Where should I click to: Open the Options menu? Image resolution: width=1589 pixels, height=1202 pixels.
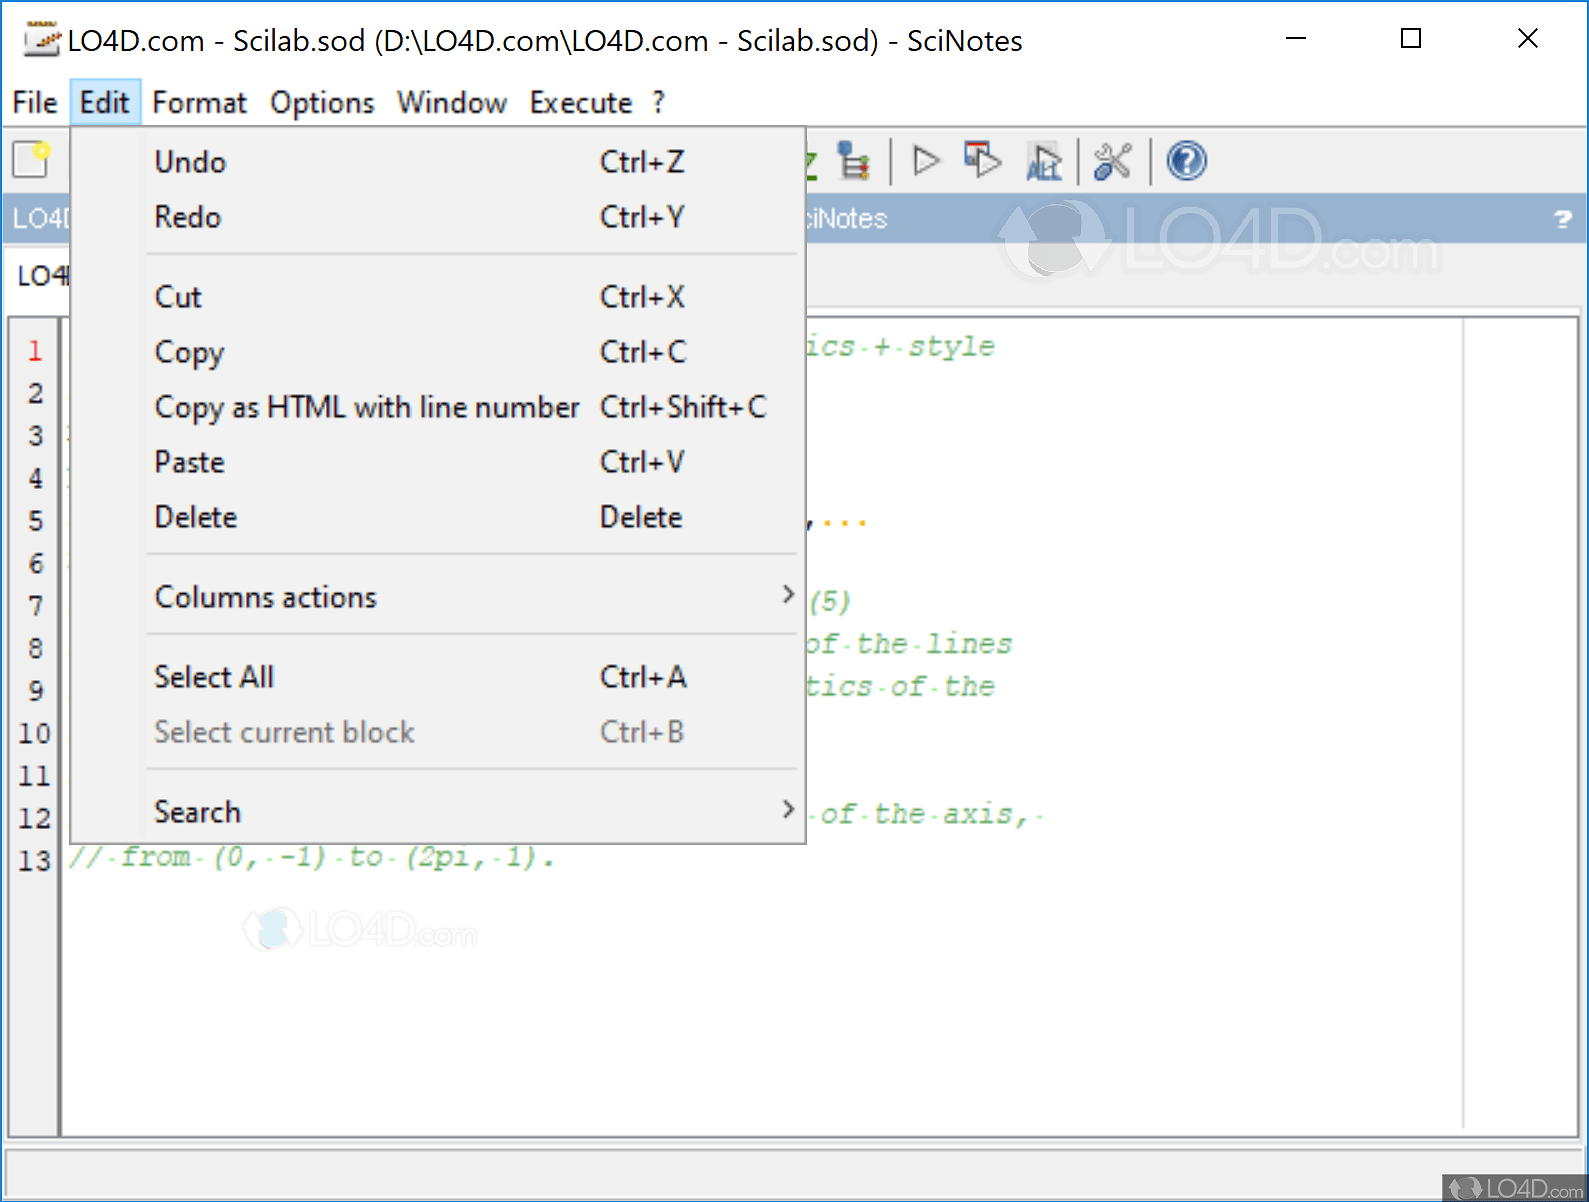click(322, 103)
